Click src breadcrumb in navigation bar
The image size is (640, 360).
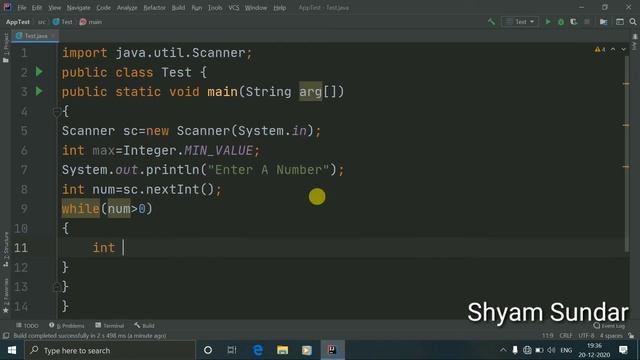(41, 22)
